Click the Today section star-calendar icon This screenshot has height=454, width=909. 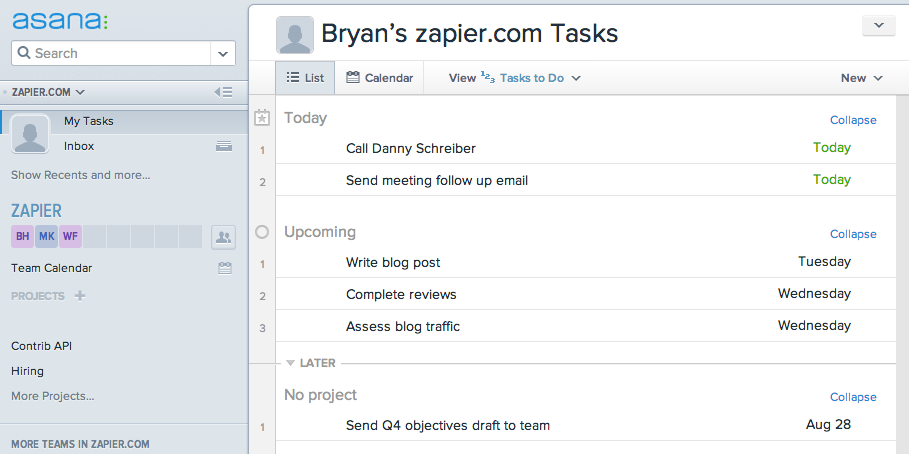click(x=262, y=118)
